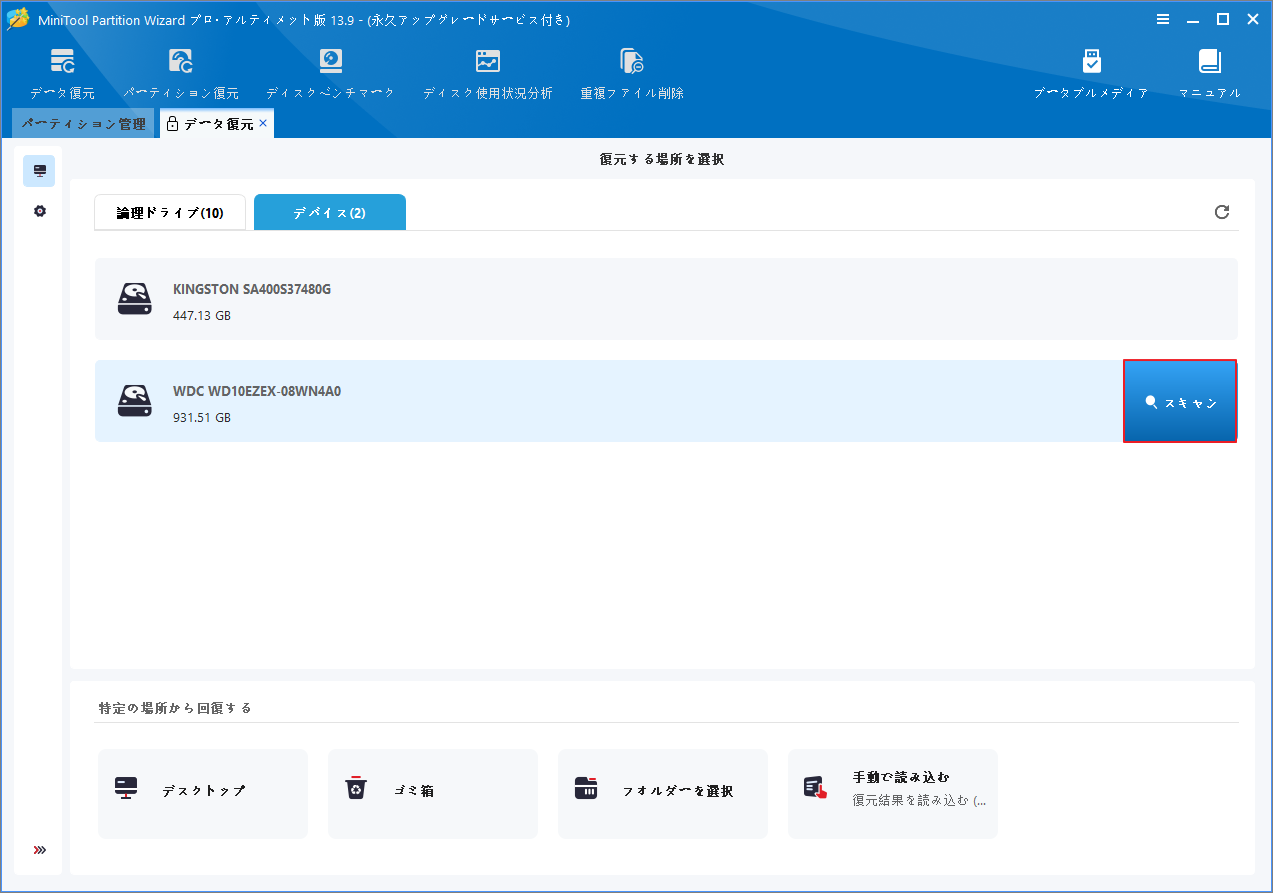Click the MiniTool app logo icon
1273x893 pixels.
coord(17,20)
